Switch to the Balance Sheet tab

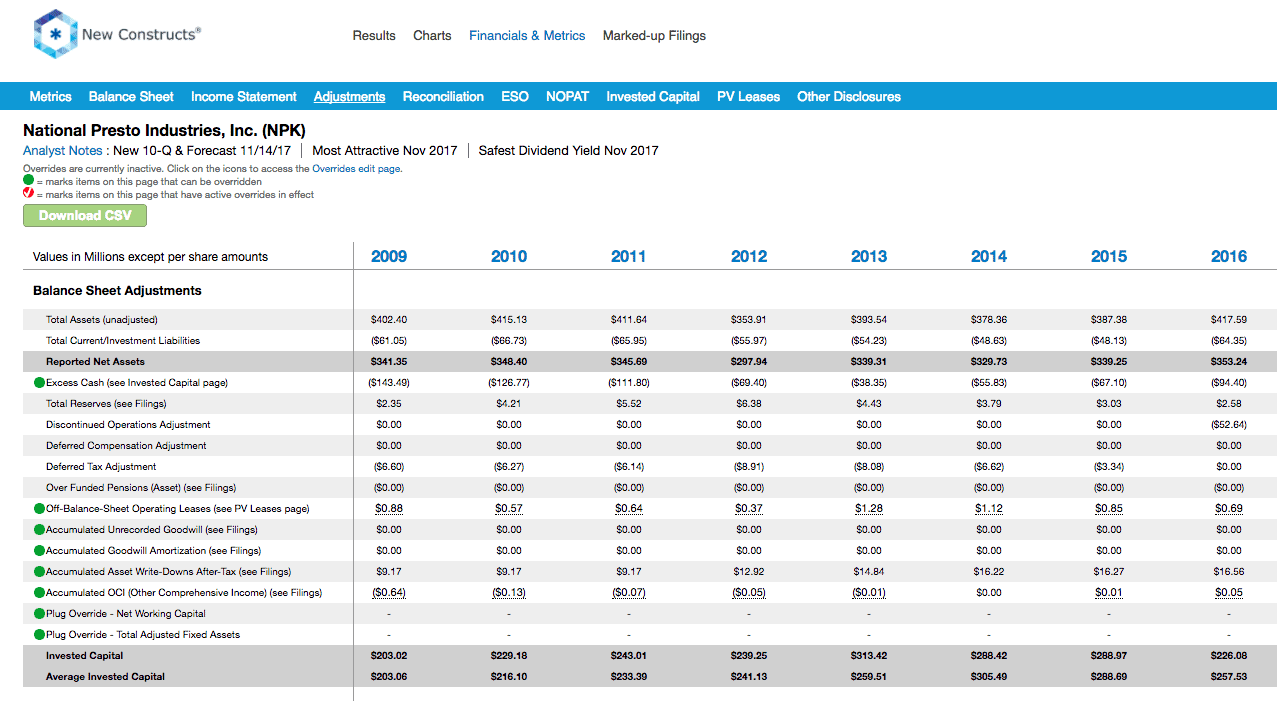click(131, 97)
